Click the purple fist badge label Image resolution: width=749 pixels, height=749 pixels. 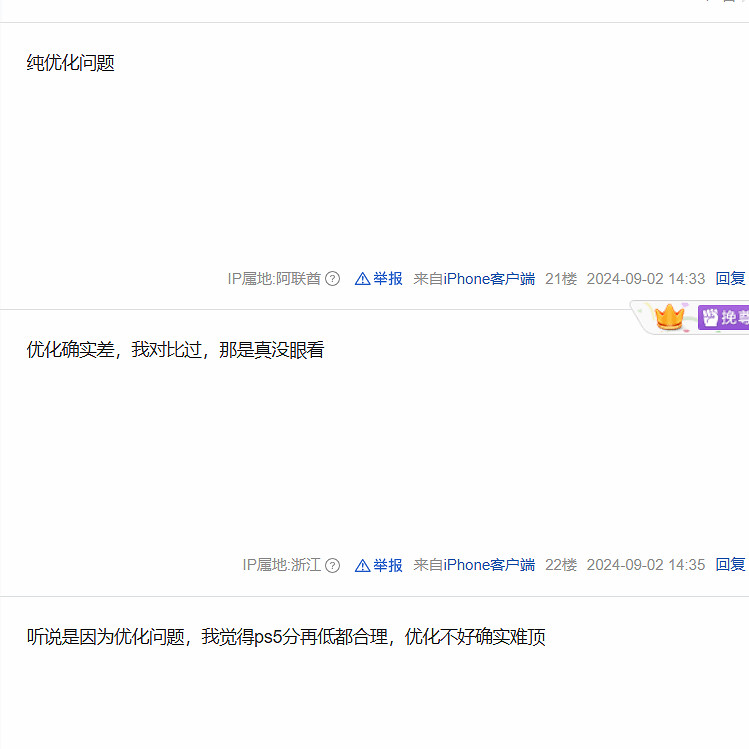[723, 317]
